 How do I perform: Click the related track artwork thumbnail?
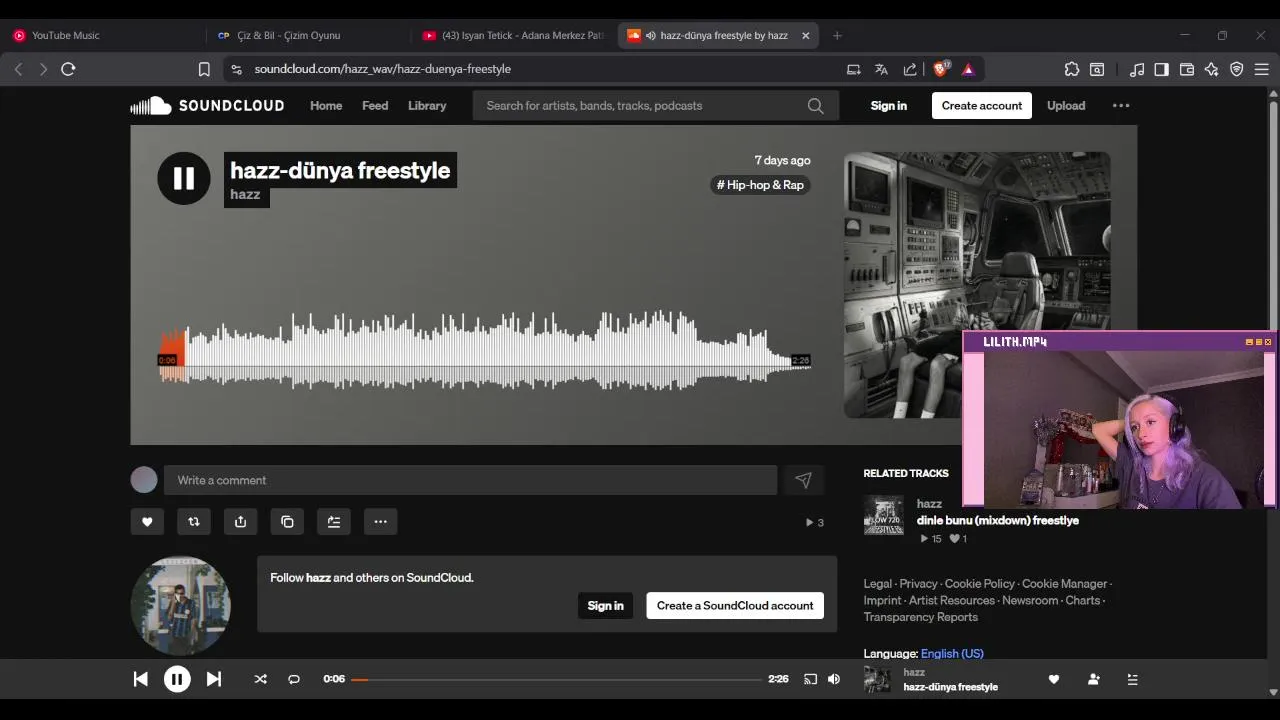pyautogui.click(x=884, y=515)
